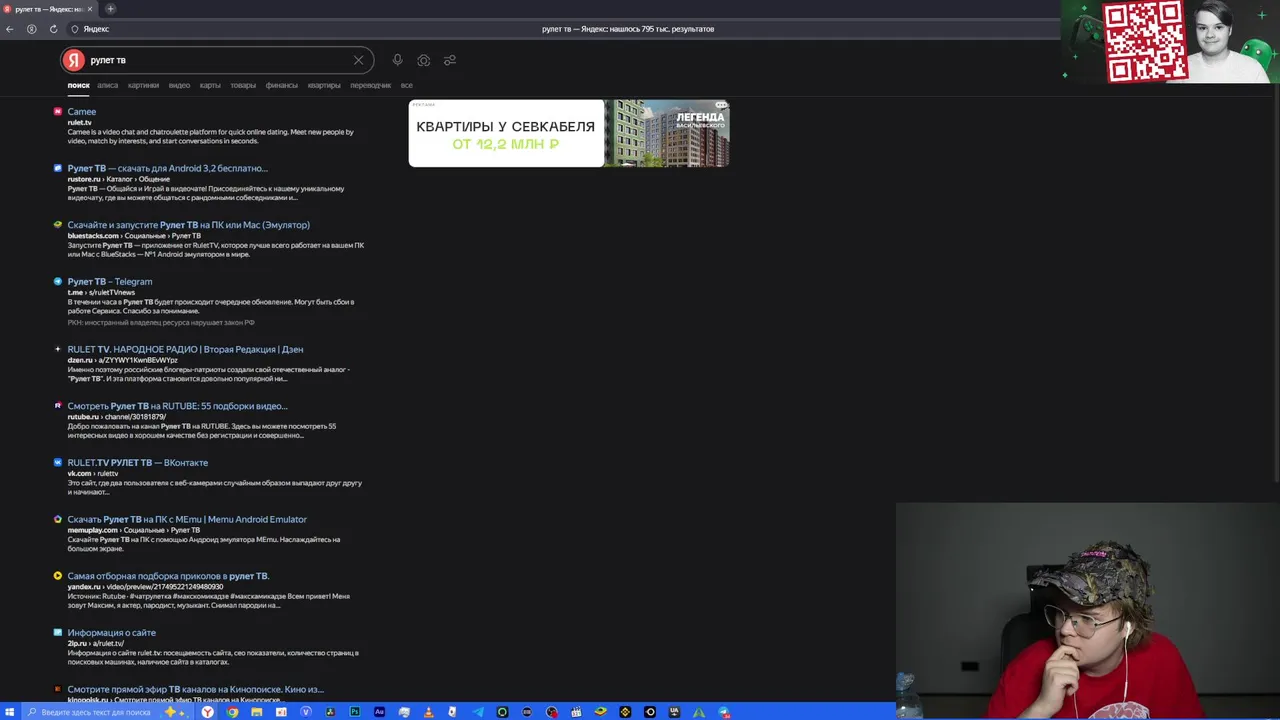Open Самая отборная подборка приколов result
Screen dimensions: 1280x720
pos(168,576)
